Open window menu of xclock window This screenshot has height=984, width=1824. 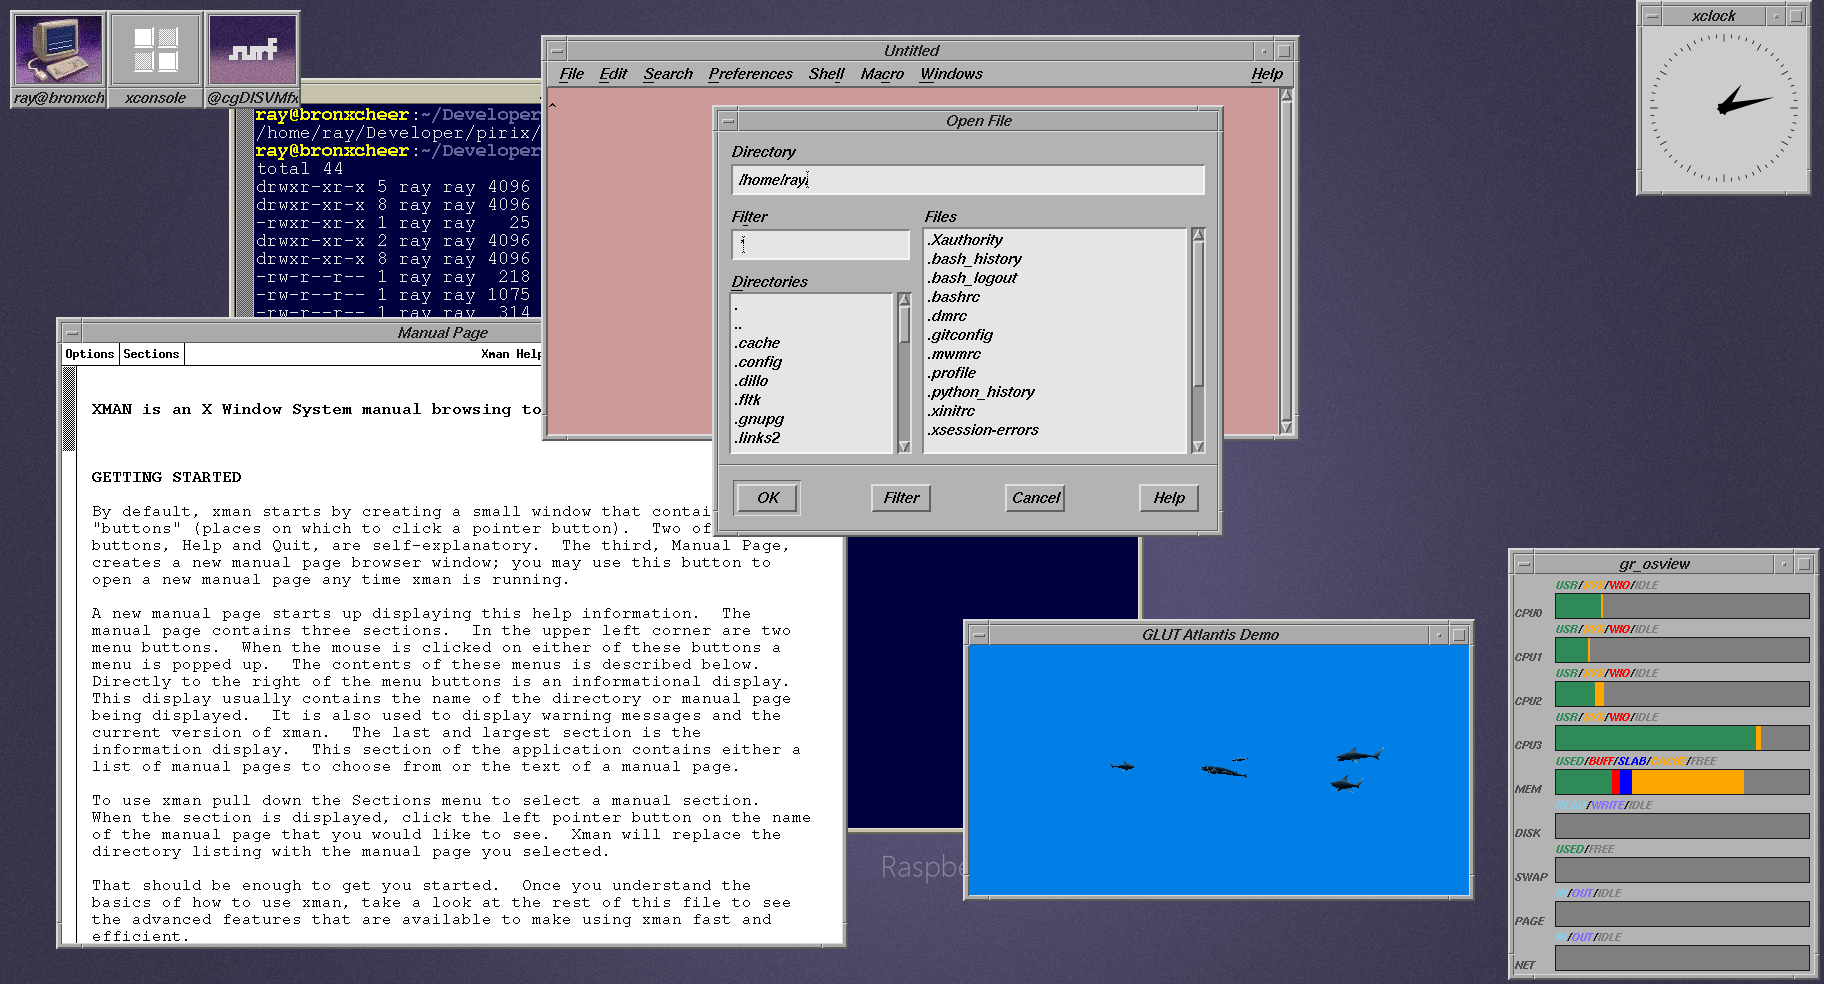pyautogui.click(x=1652, y=16)
